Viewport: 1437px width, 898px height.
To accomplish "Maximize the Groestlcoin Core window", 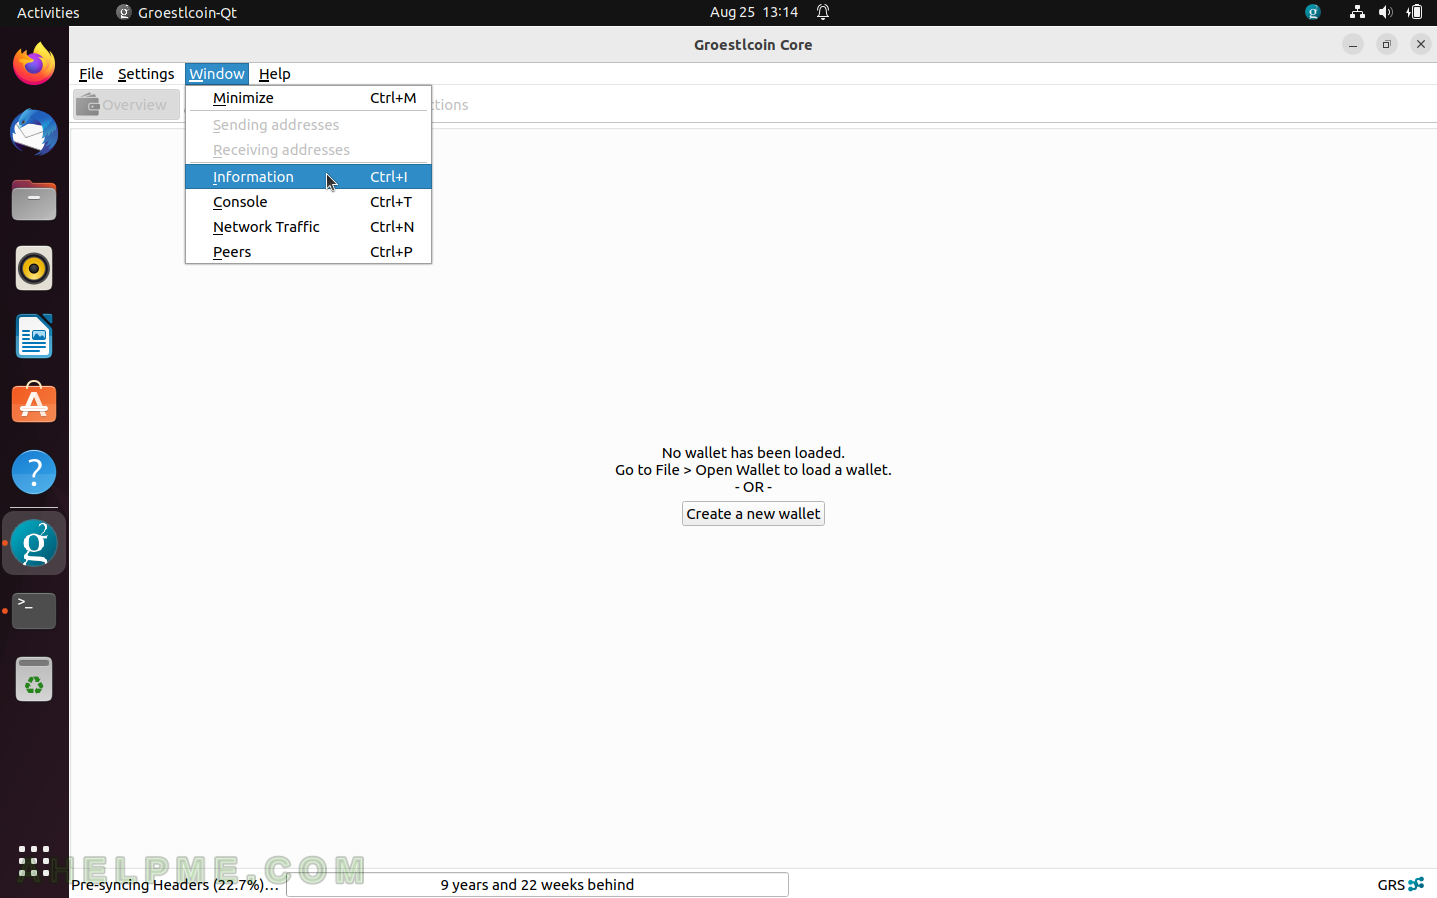I will pos(1387,44).
